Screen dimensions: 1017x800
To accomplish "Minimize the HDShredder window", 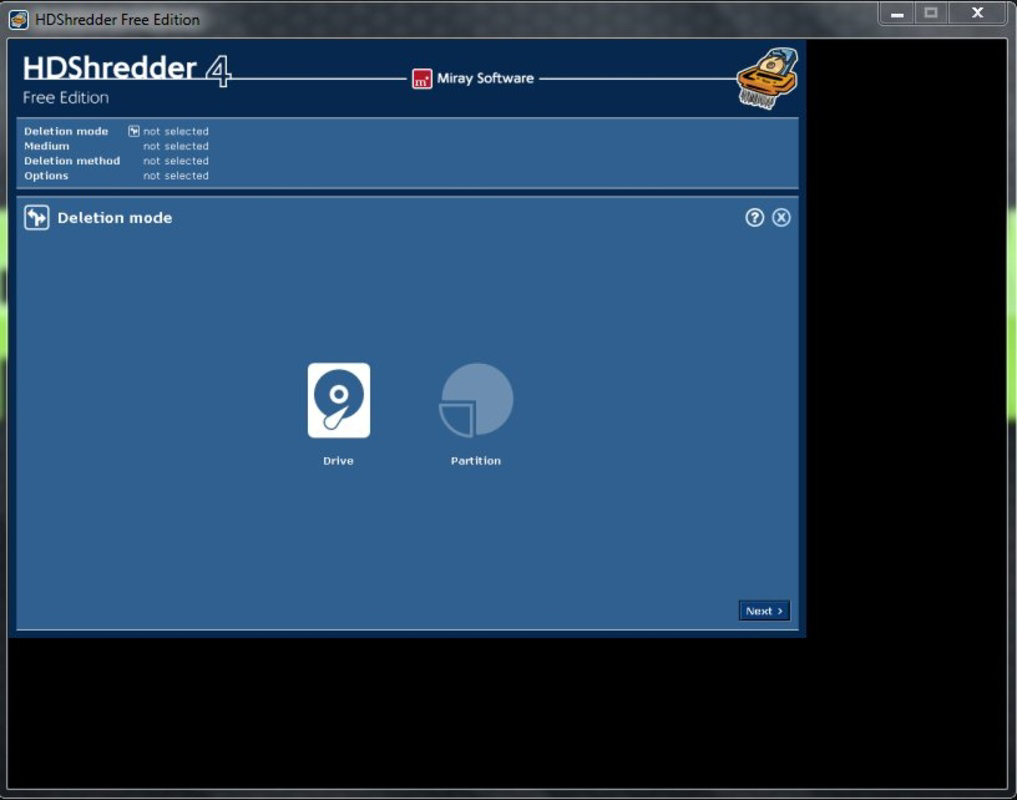I will click(x=897, y=13).
